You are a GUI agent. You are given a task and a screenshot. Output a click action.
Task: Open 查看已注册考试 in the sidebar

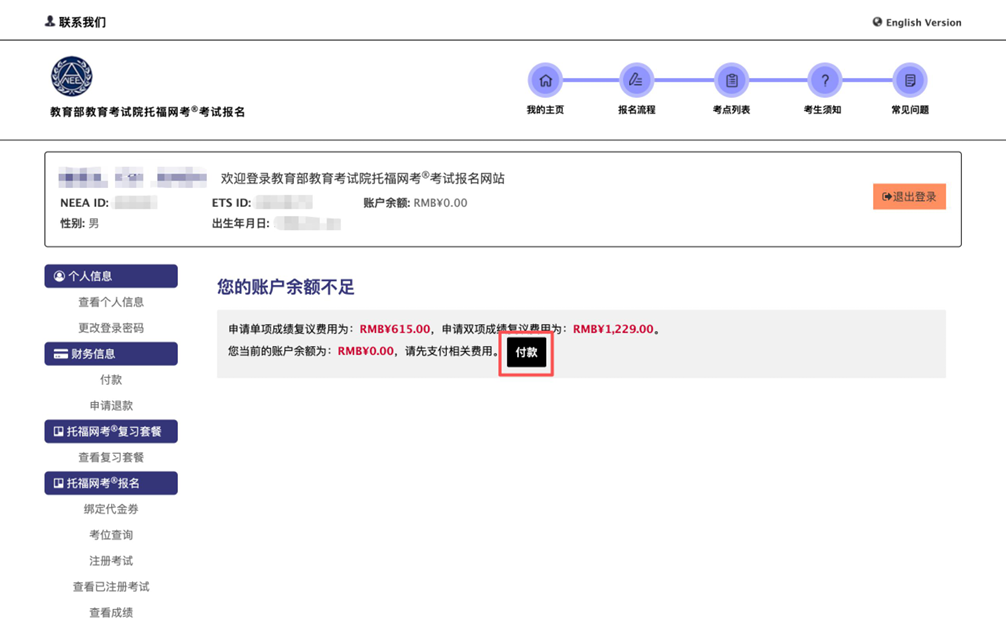(x=111, y=586)
